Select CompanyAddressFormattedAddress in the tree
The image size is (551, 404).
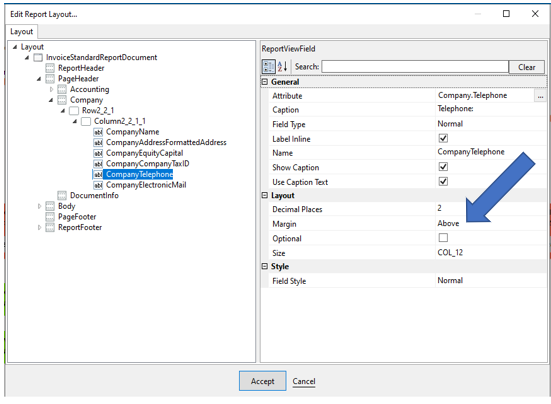166,143
